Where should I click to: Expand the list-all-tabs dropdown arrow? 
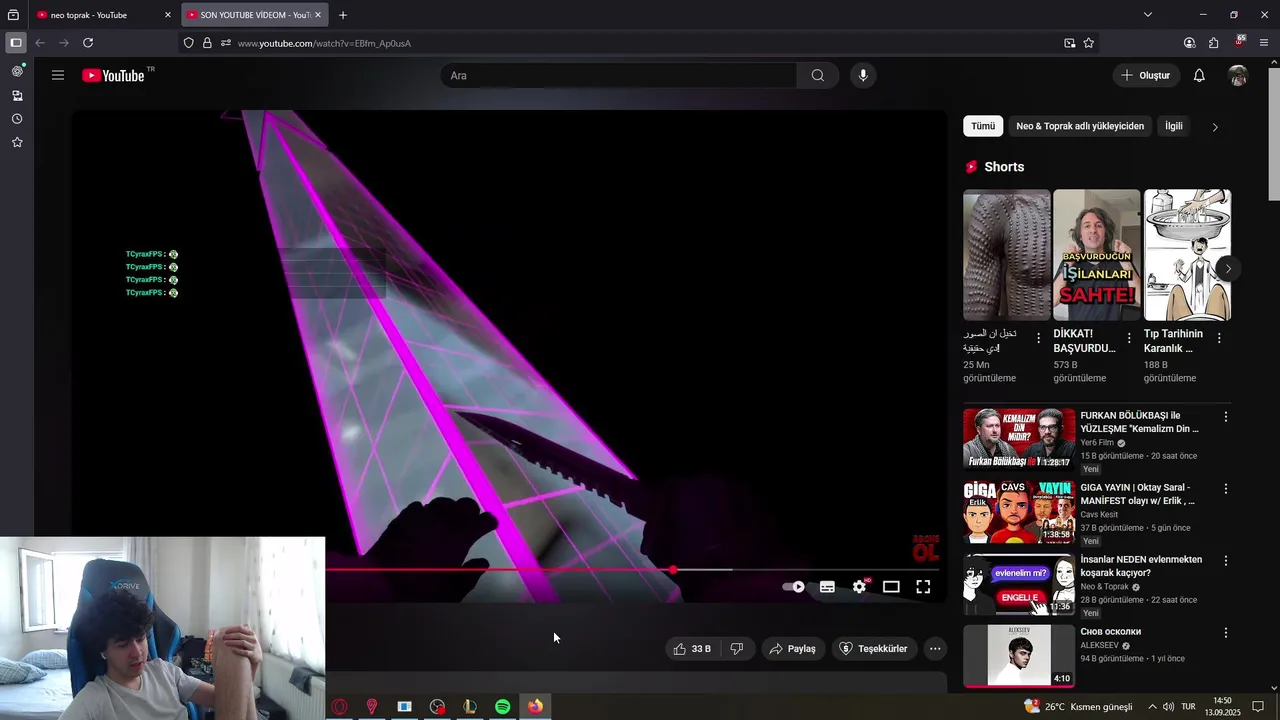pos(1147,15)
